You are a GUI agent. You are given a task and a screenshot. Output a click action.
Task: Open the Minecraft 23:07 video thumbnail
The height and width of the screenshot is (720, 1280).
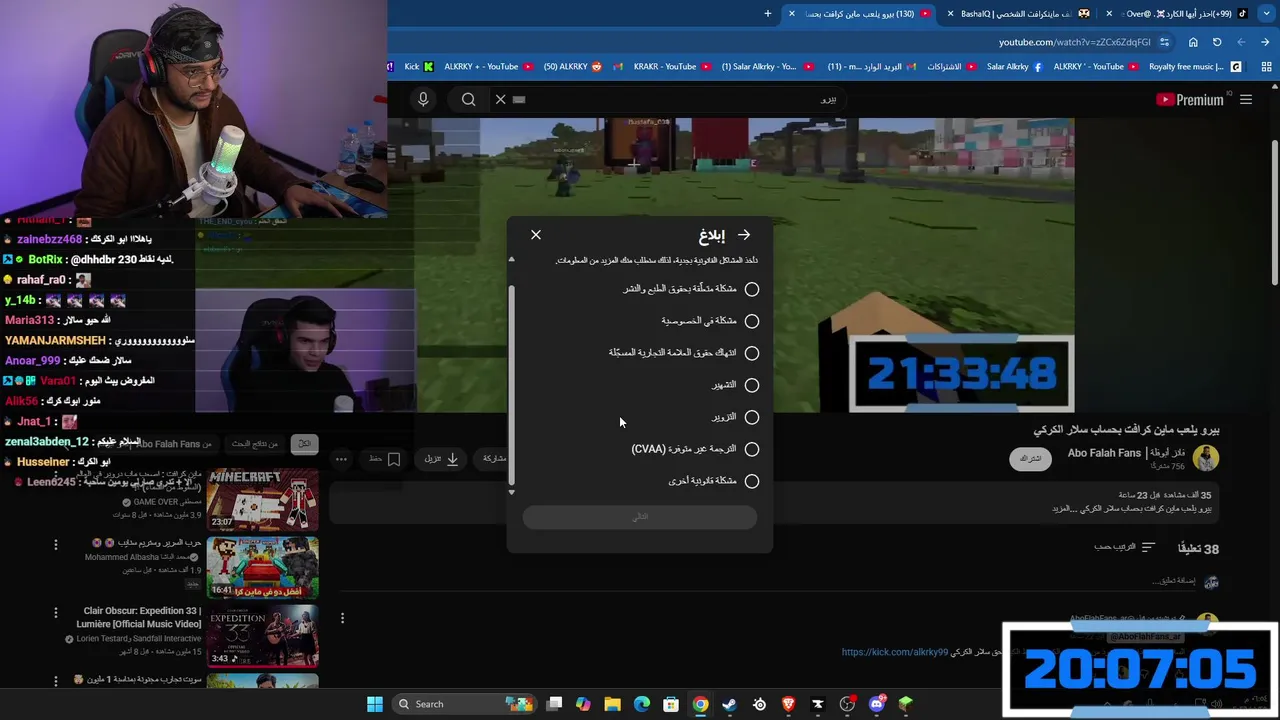coord(263,499)
